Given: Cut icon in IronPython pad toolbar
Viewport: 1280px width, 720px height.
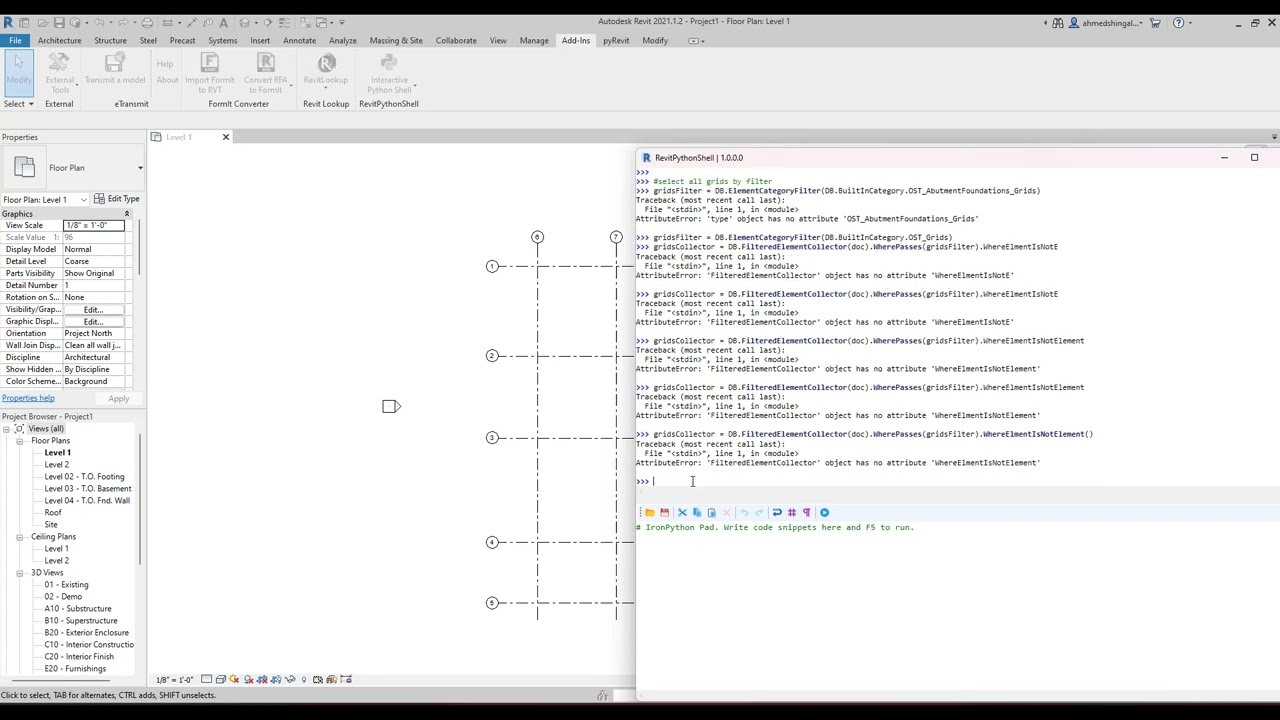Looking at the screenshot, I should coord(682,512).
